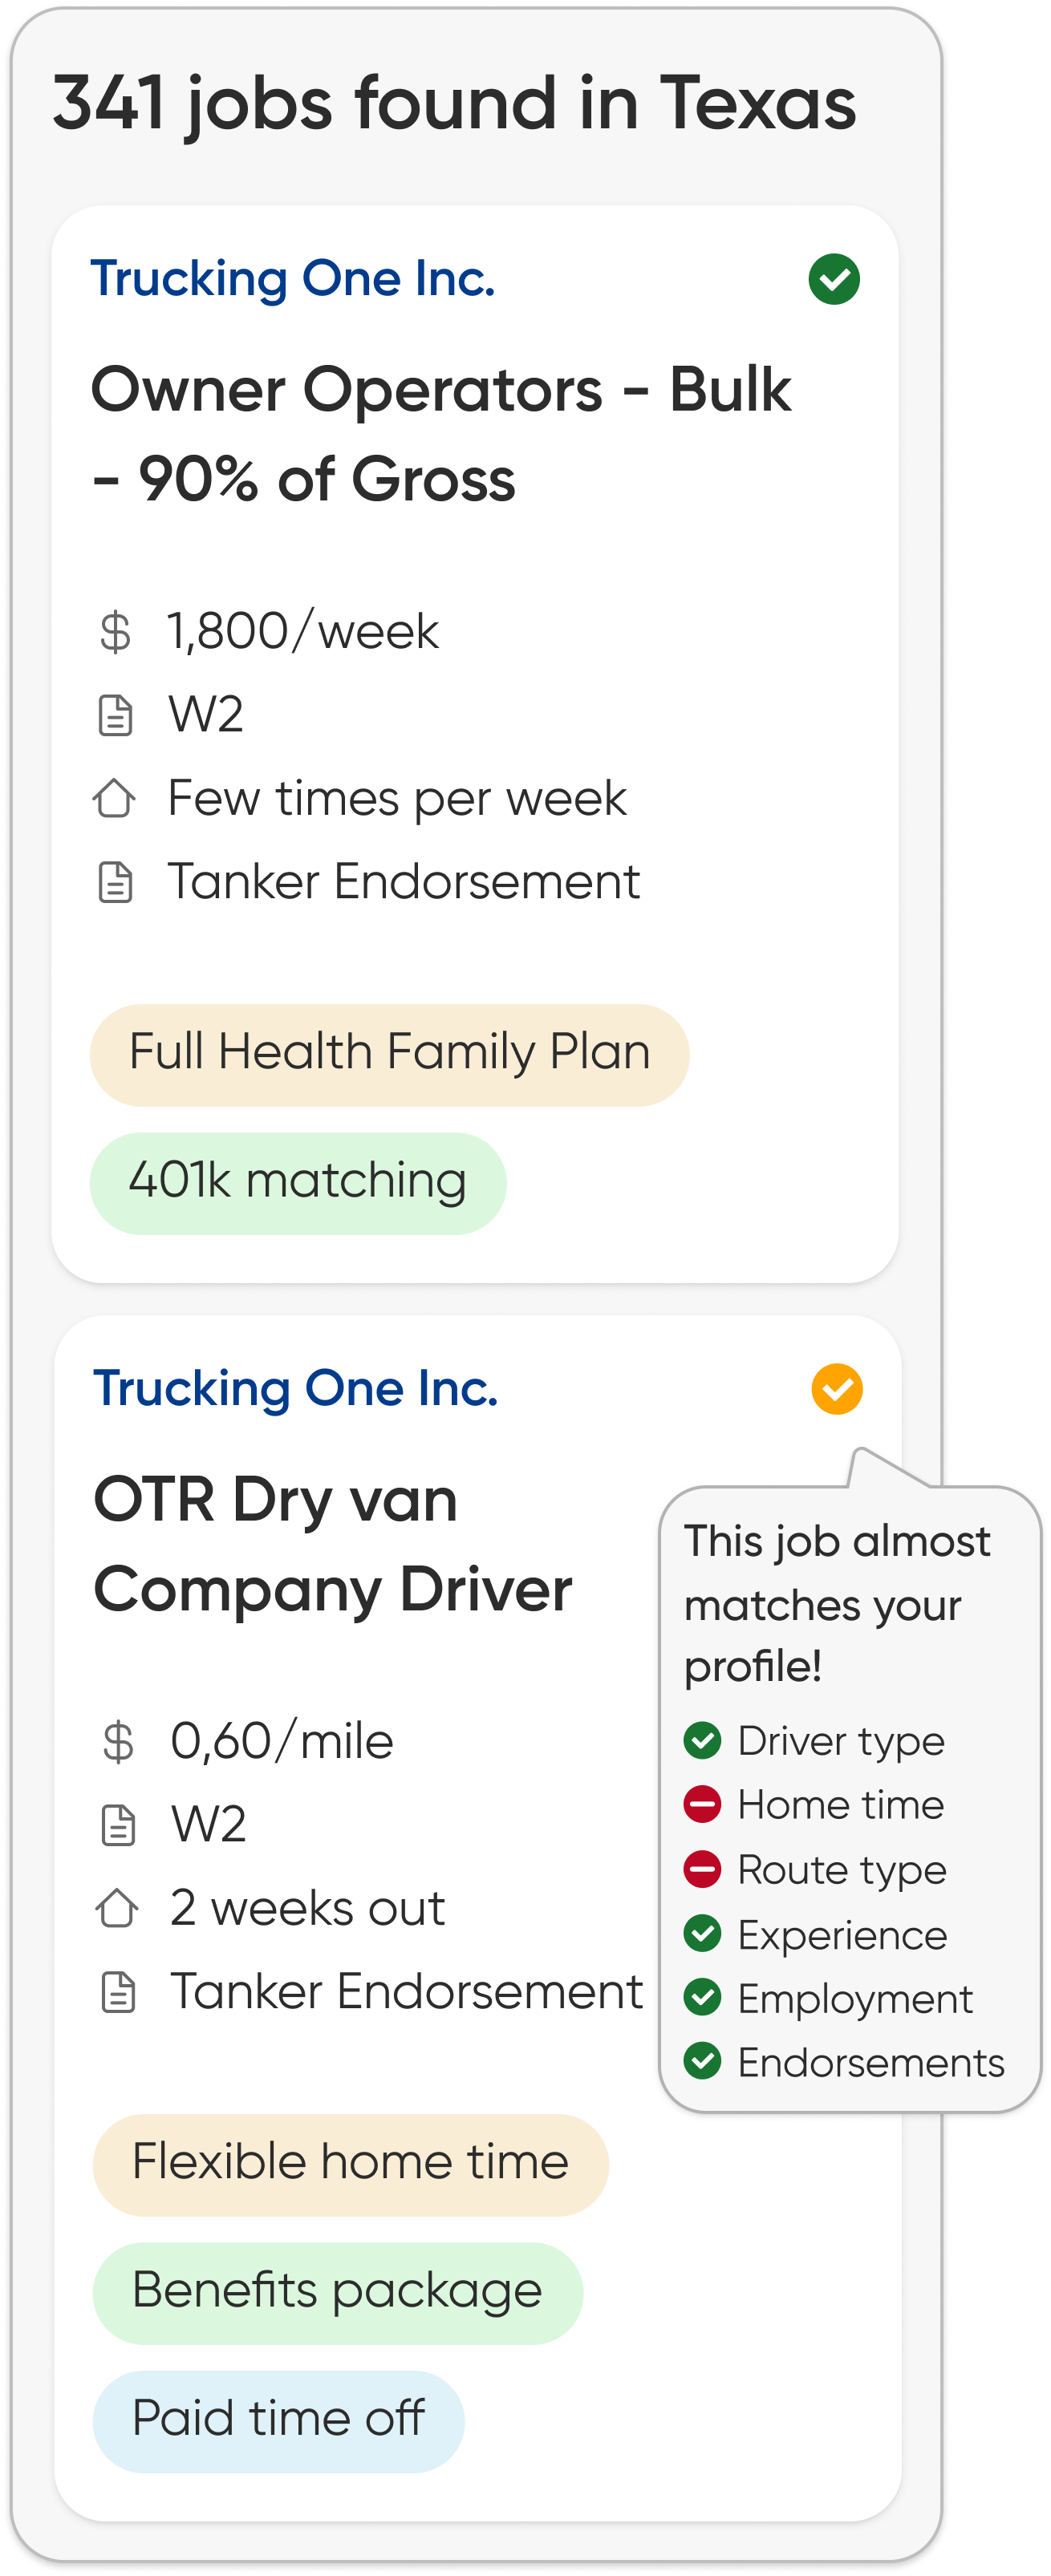Click dollar icon beside 1,800/week
Screen dimensions: 1051x2576
tap(116, 632)
